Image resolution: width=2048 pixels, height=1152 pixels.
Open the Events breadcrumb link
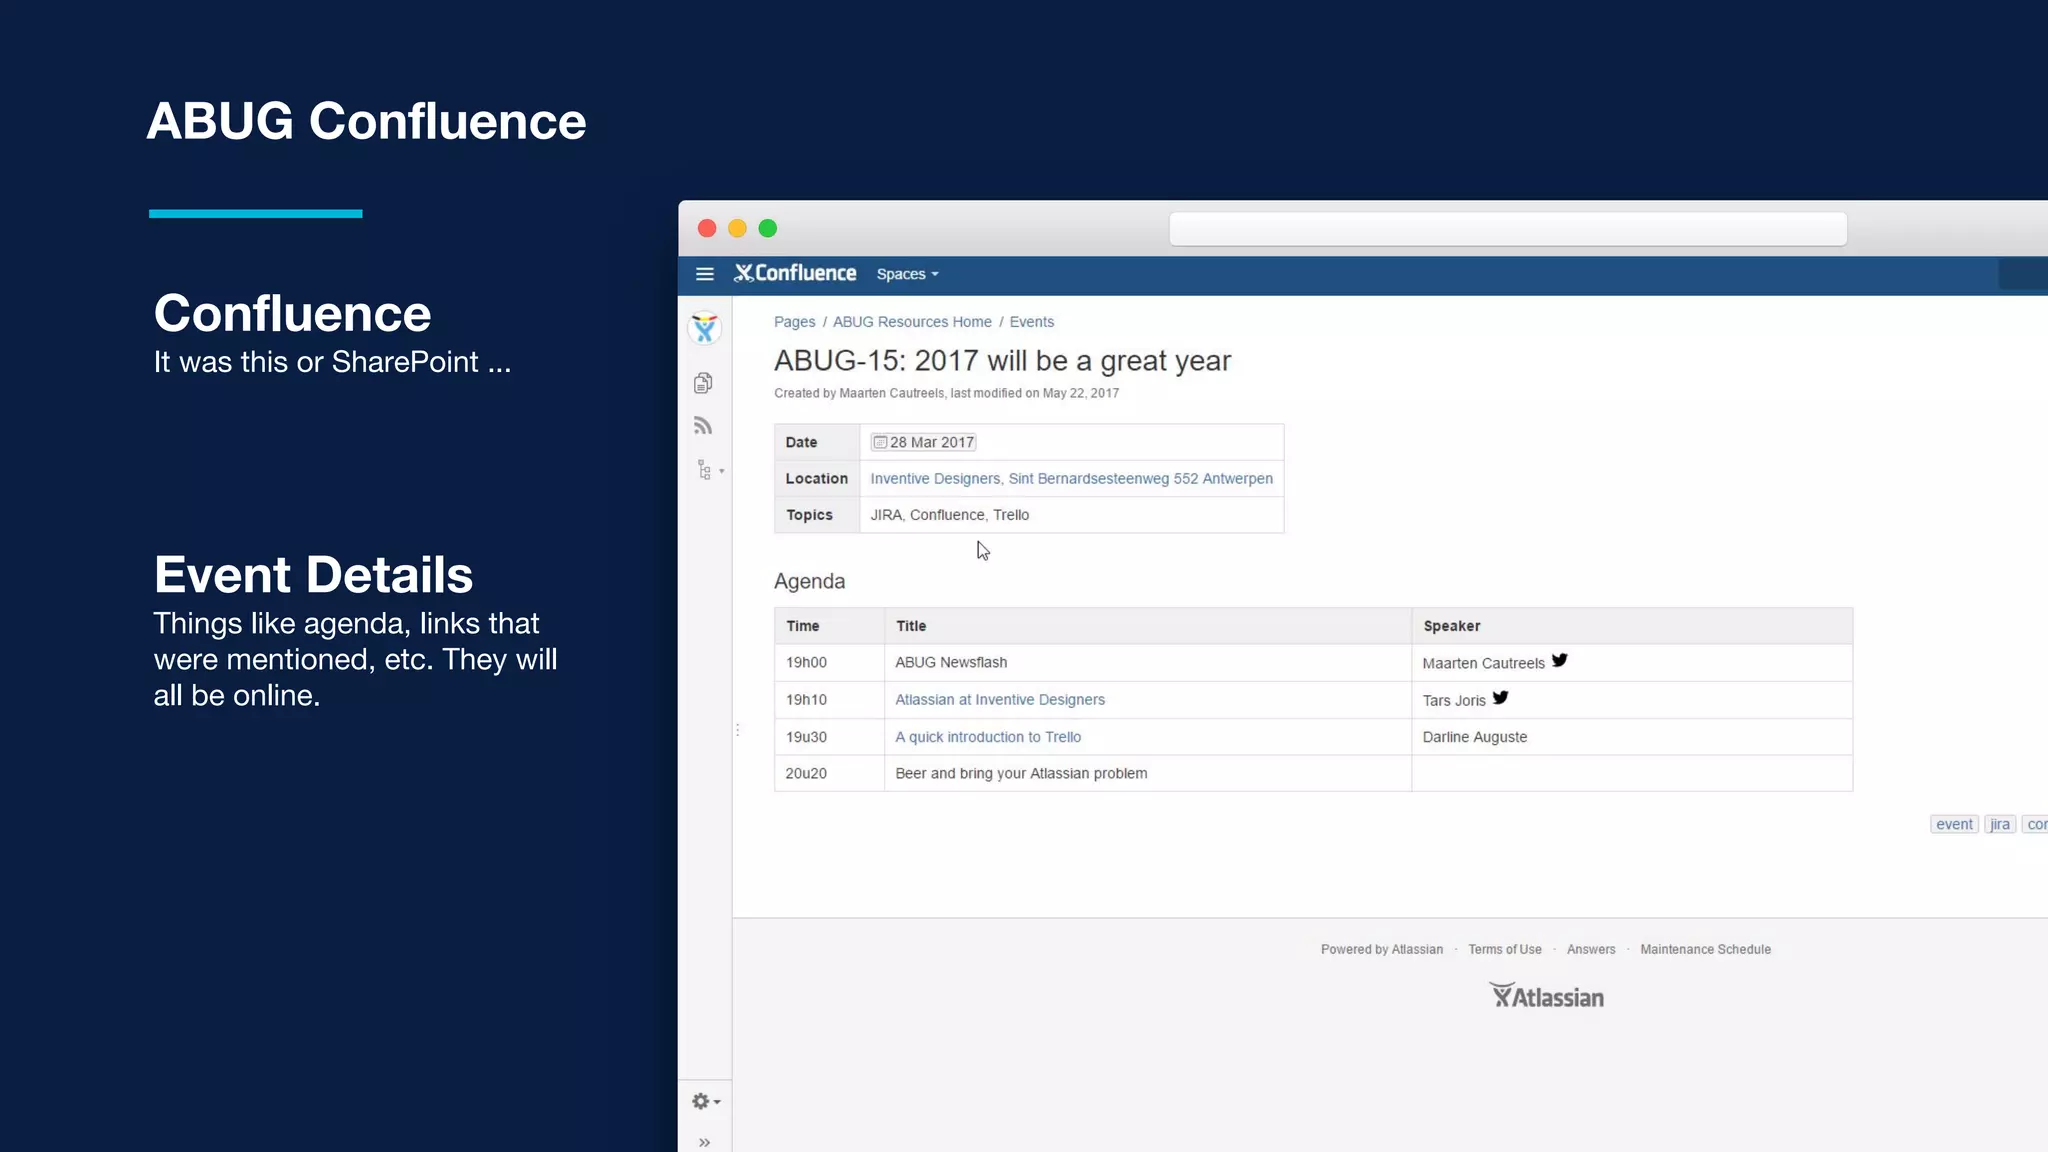(x=1031, y=322)
